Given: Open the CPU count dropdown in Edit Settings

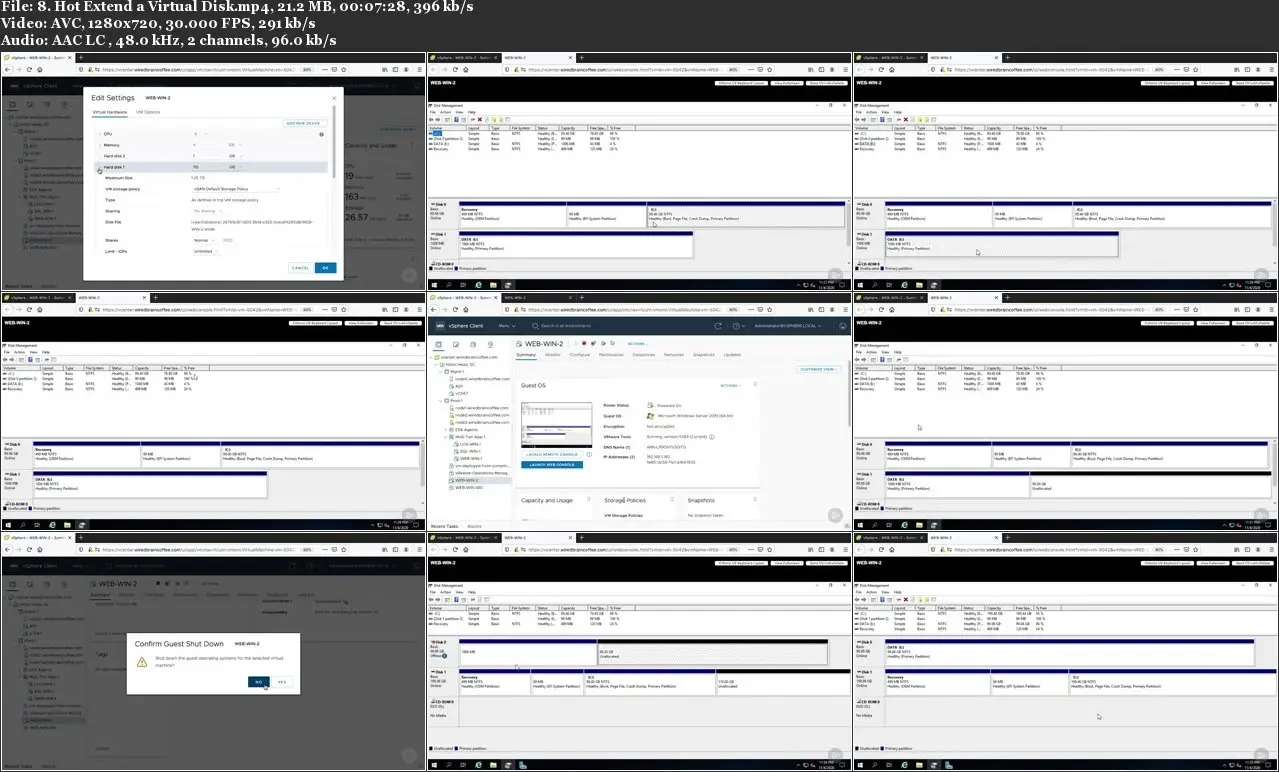Looking at the screenshot, I should click(200, 134).
